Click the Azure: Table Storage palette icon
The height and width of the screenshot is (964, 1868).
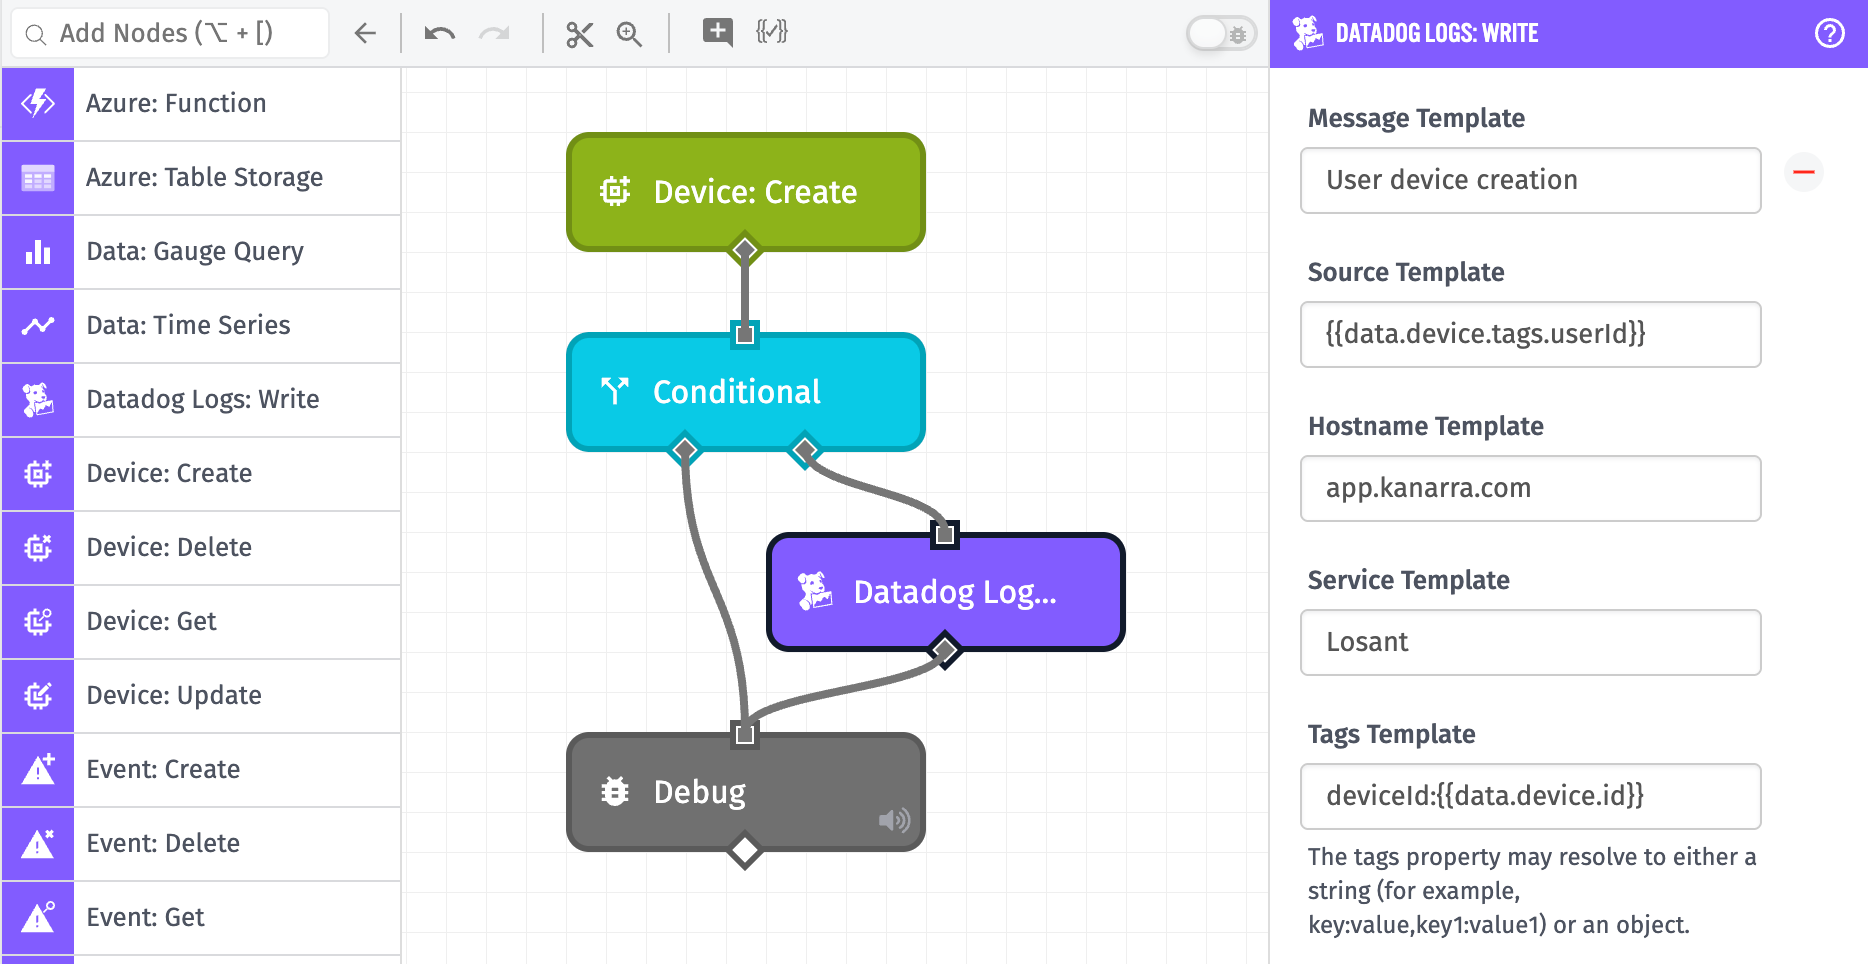(x=38, y=178)
